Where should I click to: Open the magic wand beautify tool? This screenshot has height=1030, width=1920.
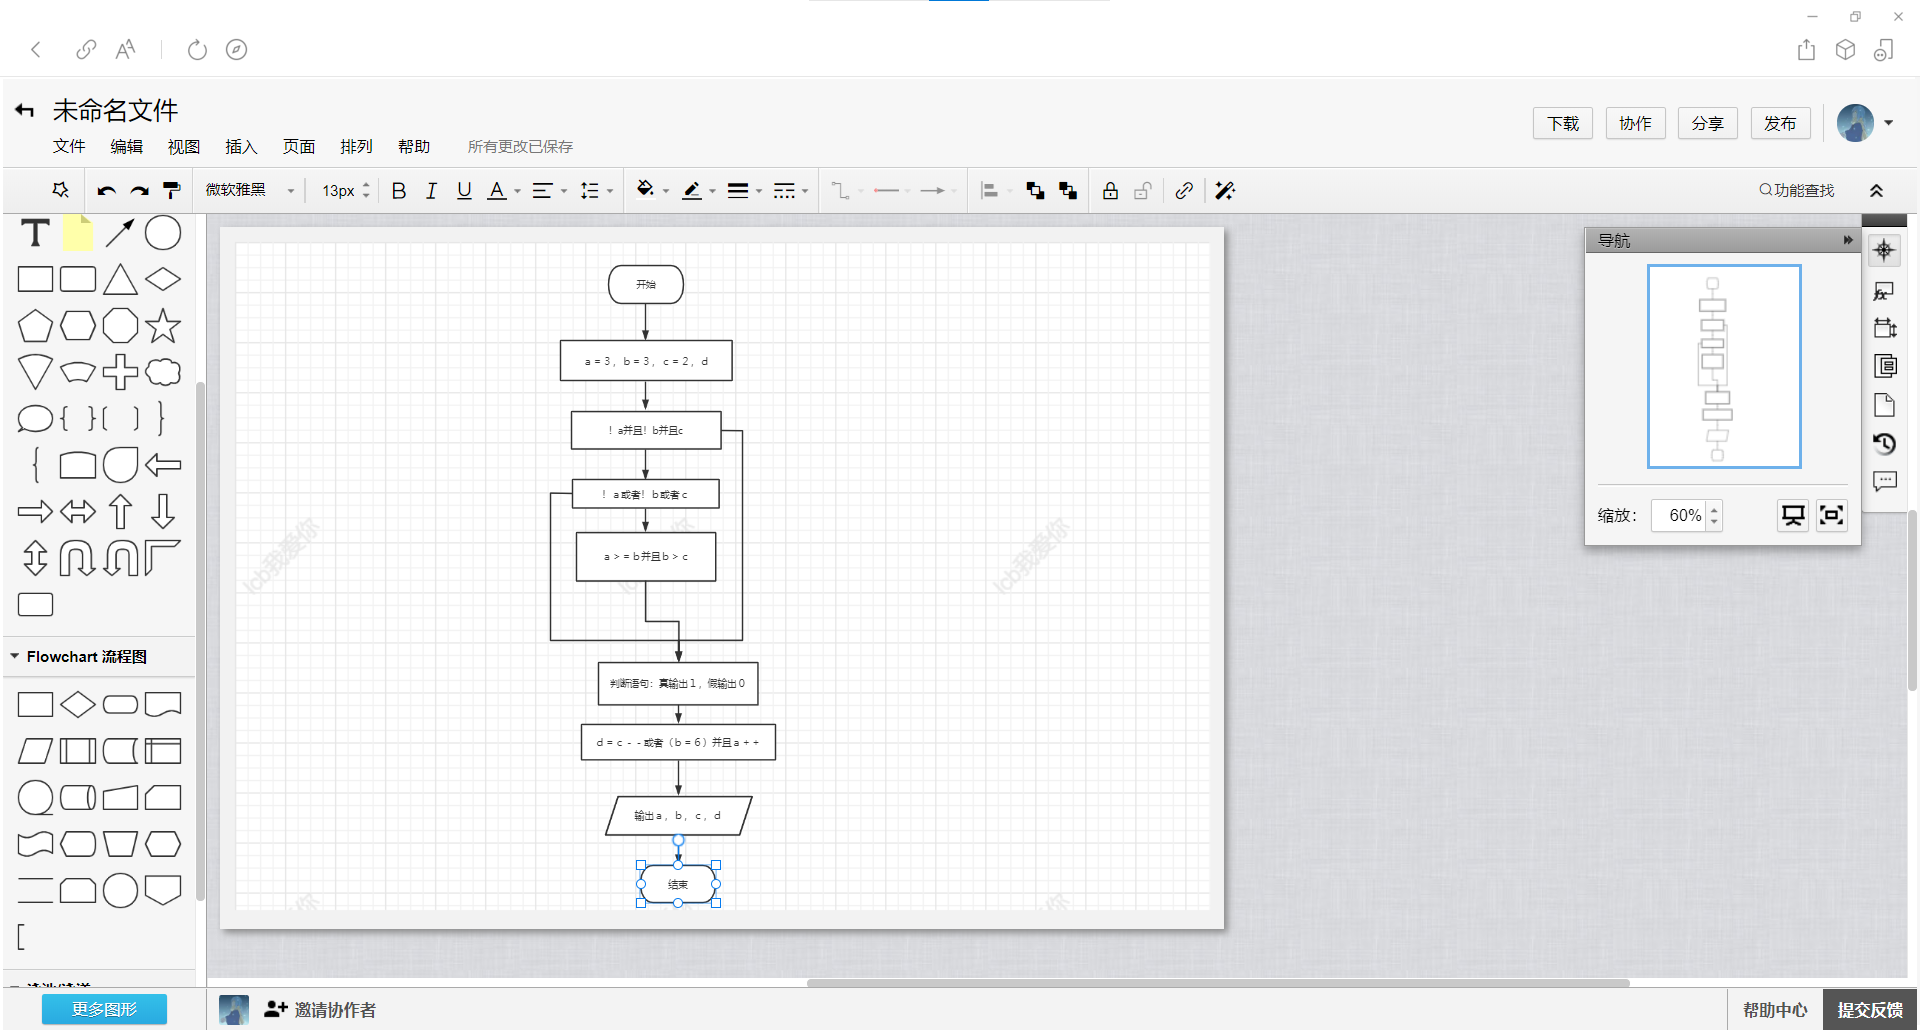click(1225, 191)
